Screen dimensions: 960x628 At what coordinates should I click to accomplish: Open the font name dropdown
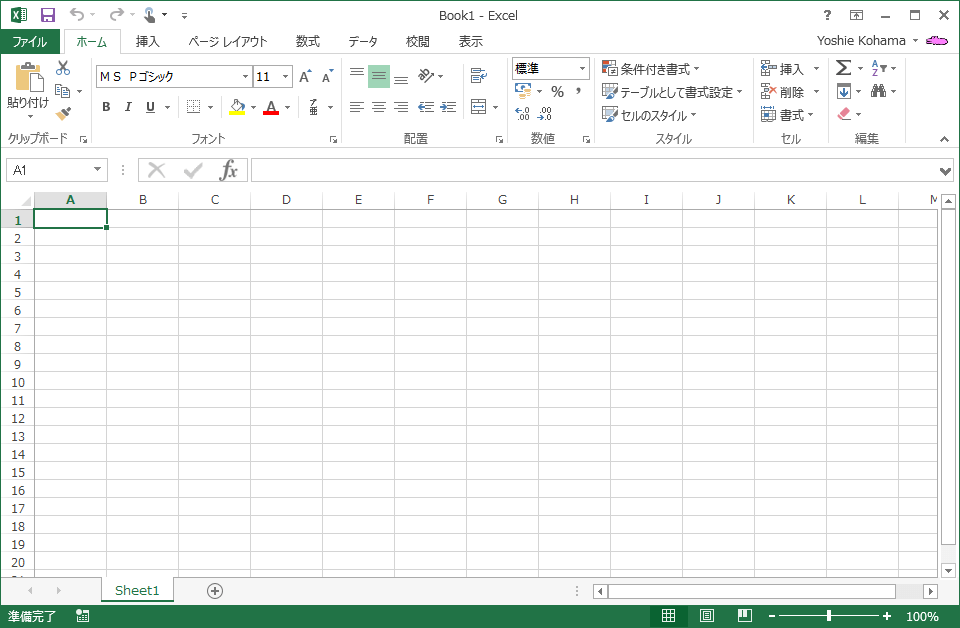[x=245, y=77]
